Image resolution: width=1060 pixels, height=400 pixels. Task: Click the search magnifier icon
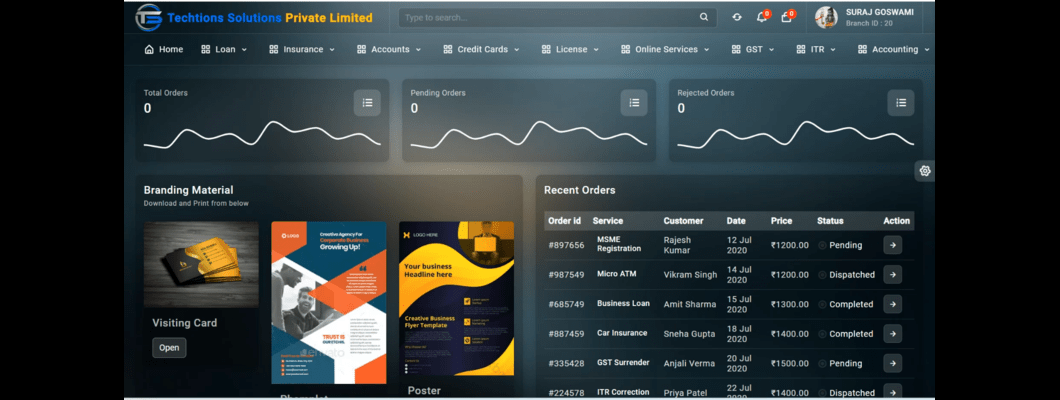tap(704, 17)
